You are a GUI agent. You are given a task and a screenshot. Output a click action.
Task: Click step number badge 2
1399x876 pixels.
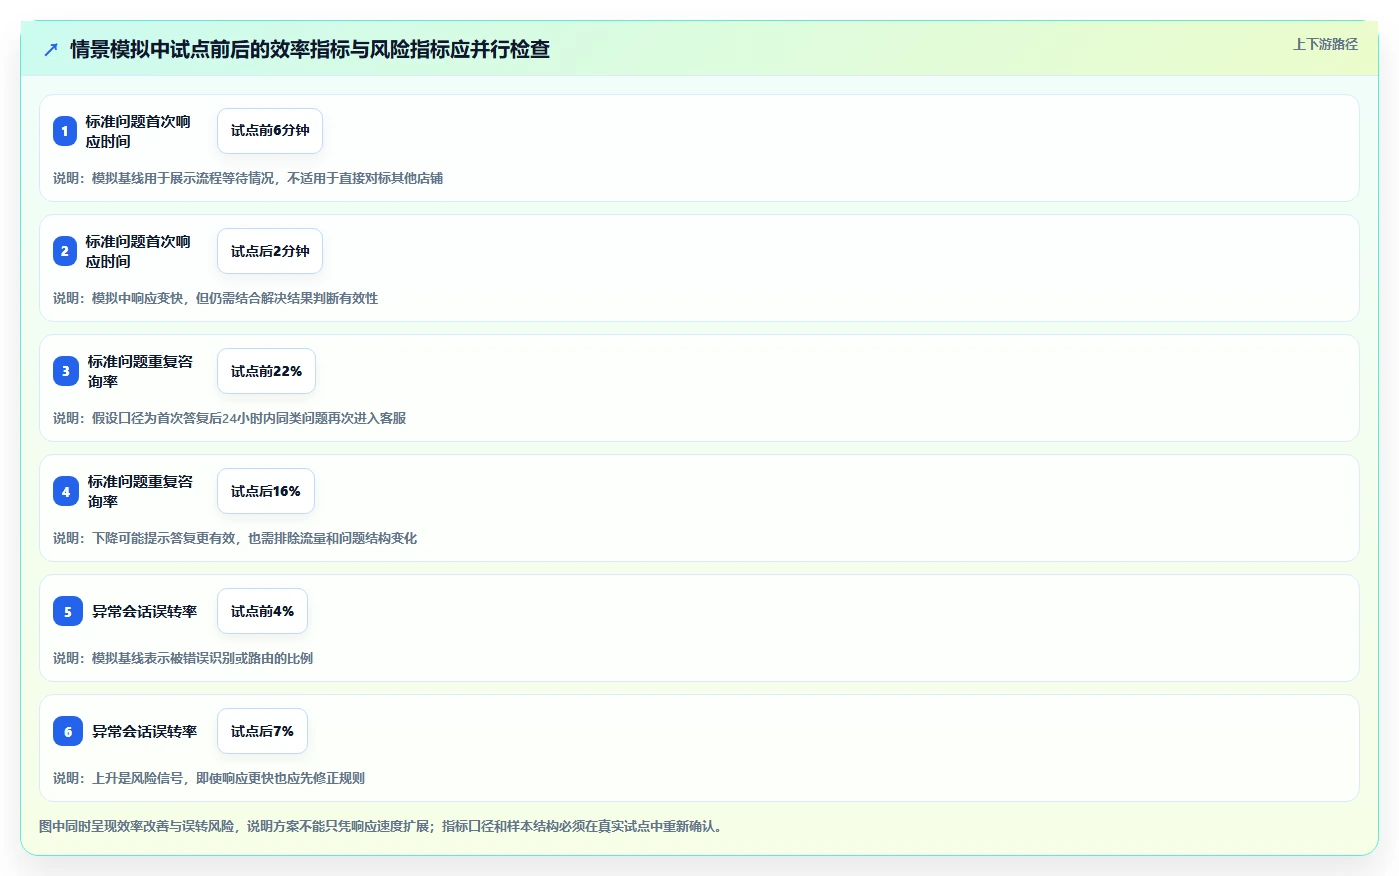click(x=65, y=251)
